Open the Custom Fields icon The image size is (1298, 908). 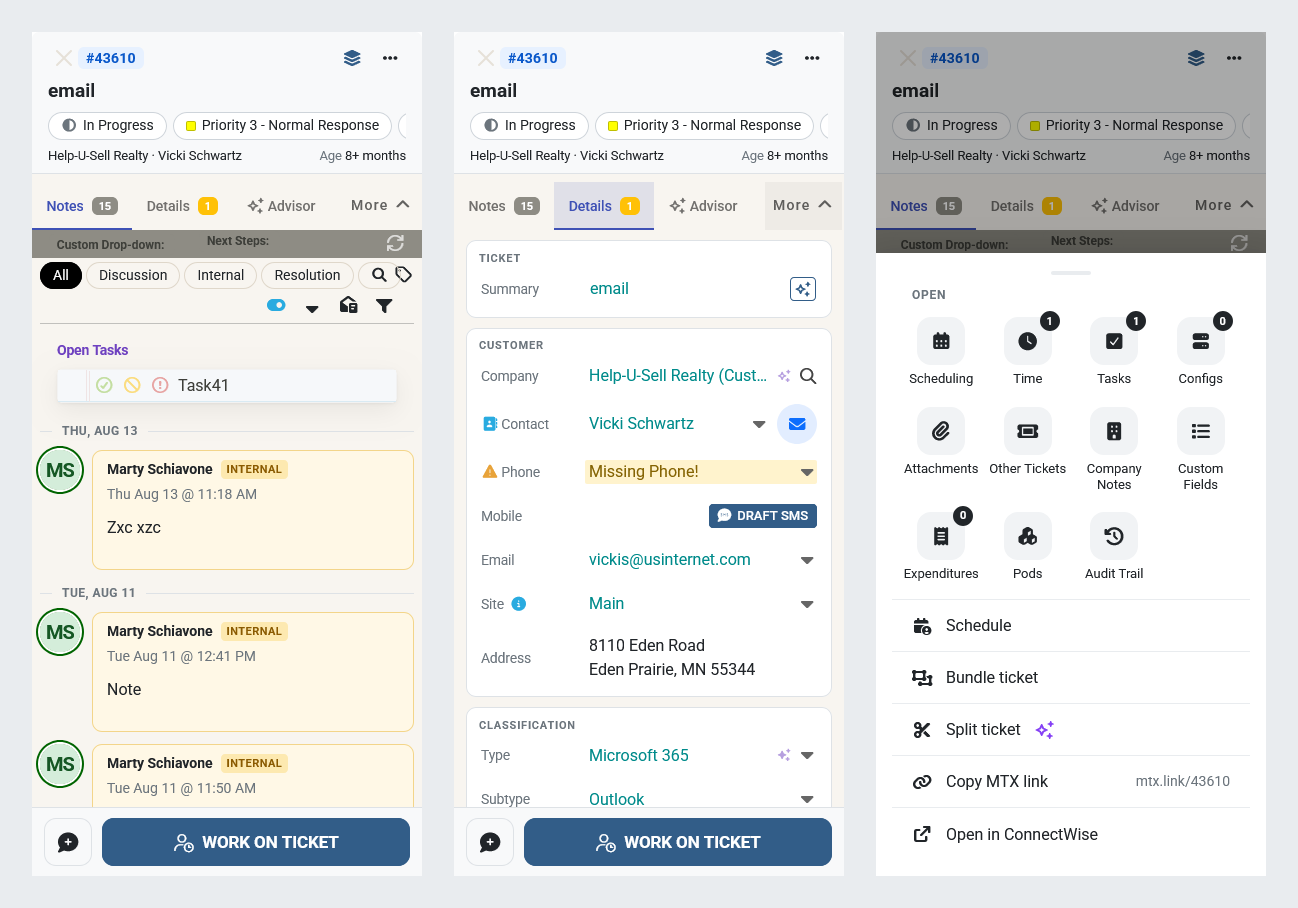pyautogui.click(x=1201, y=431)
